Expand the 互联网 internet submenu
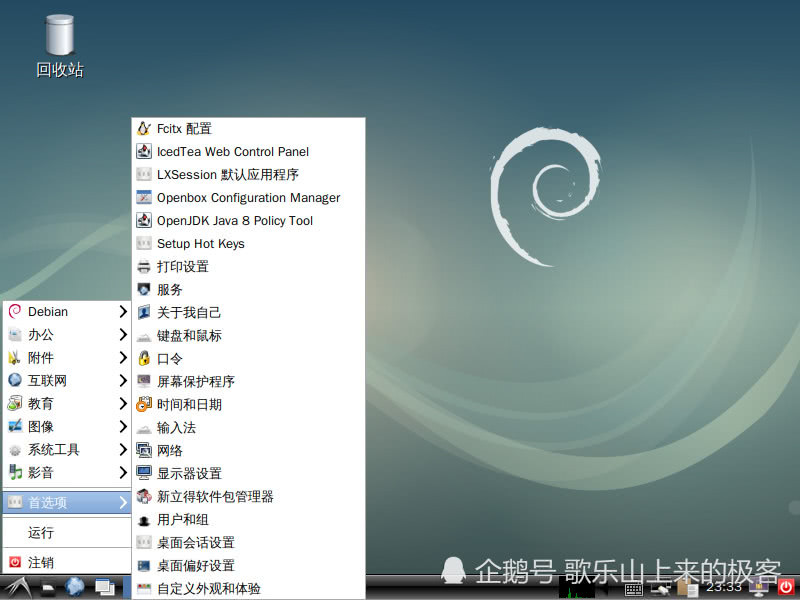This screenshot has height=600, width=800. [x=67, y=380]
